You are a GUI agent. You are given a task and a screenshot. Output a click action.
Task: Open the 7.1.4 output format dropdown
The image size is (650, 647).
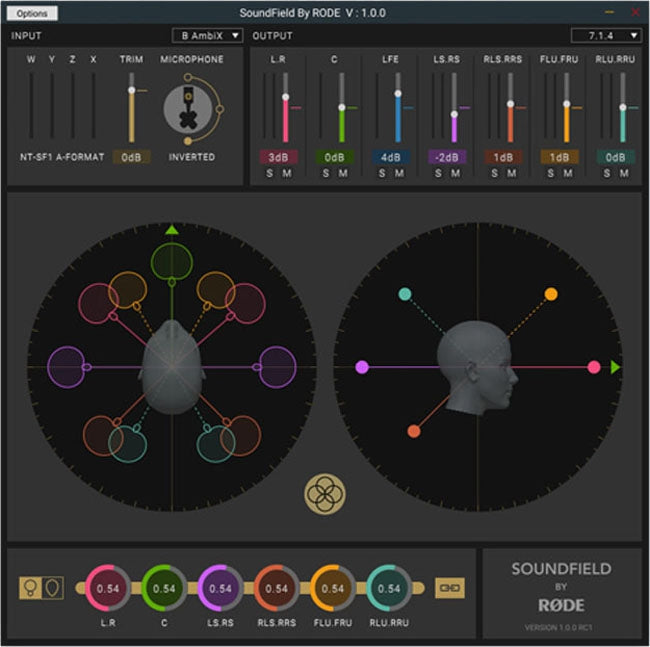pyautogui.click(x=606, y=36)
